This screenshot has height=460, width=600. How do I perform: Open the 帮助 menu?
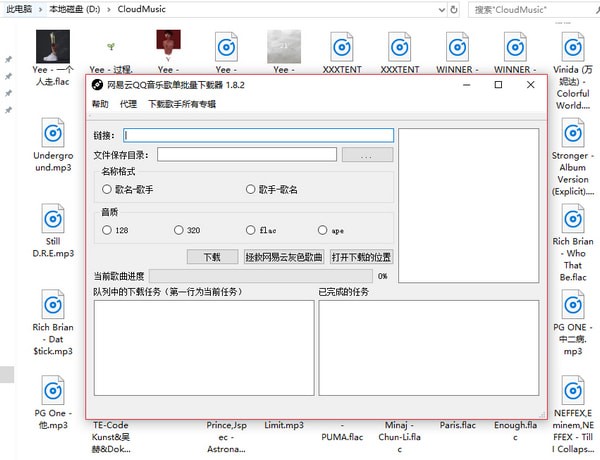tap(100, 104)
